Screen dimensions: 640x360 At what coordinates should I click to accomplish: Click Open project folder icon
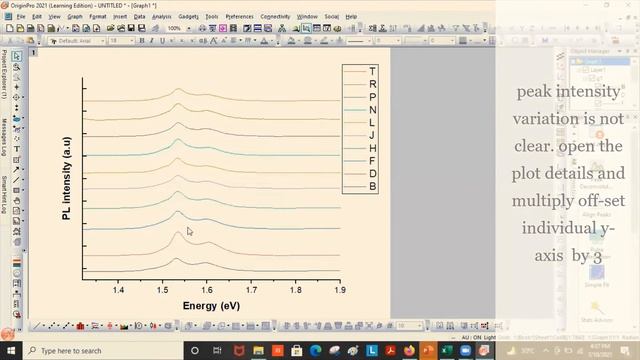pos(111,28)
